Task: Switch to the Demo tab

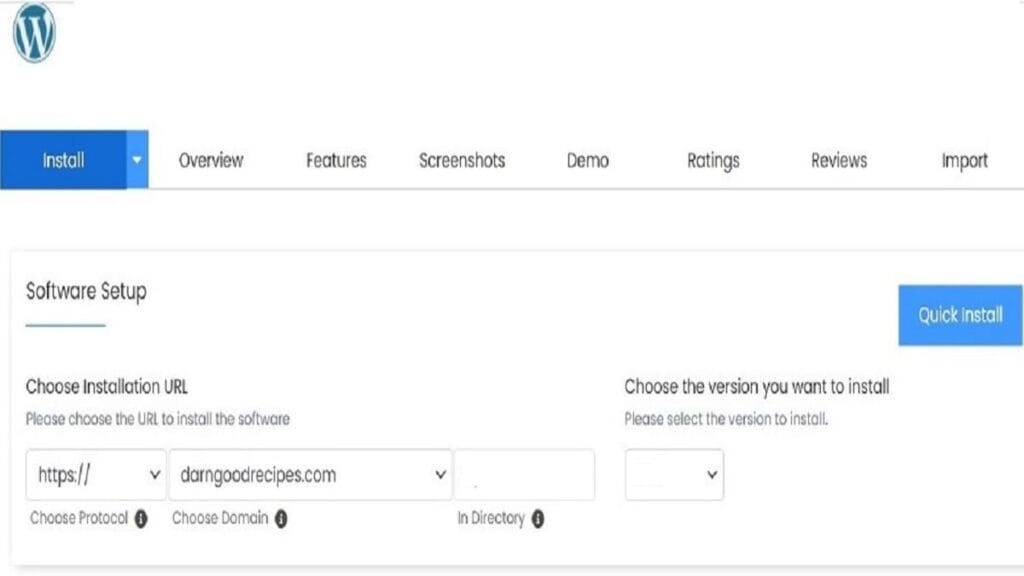Action: click(589, 160)
